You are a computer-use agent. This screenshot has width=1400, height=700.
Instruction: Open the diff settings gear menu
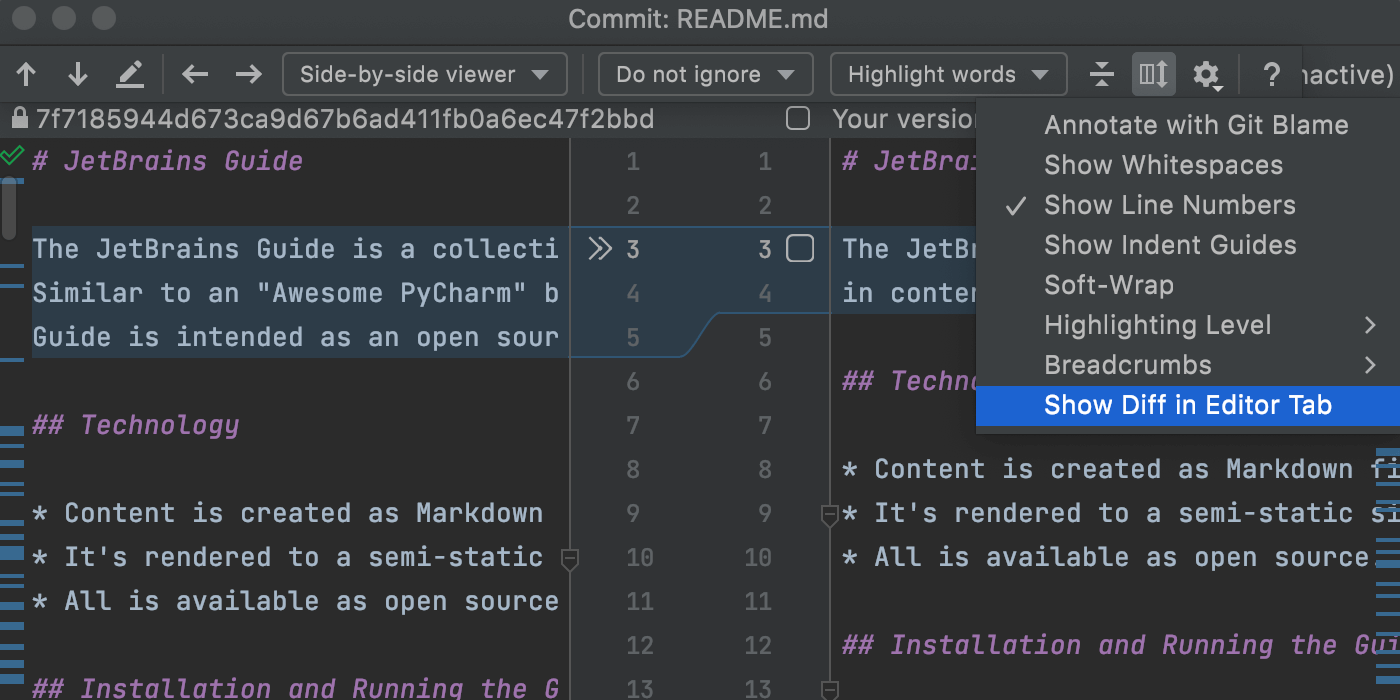pos(1207,75)
